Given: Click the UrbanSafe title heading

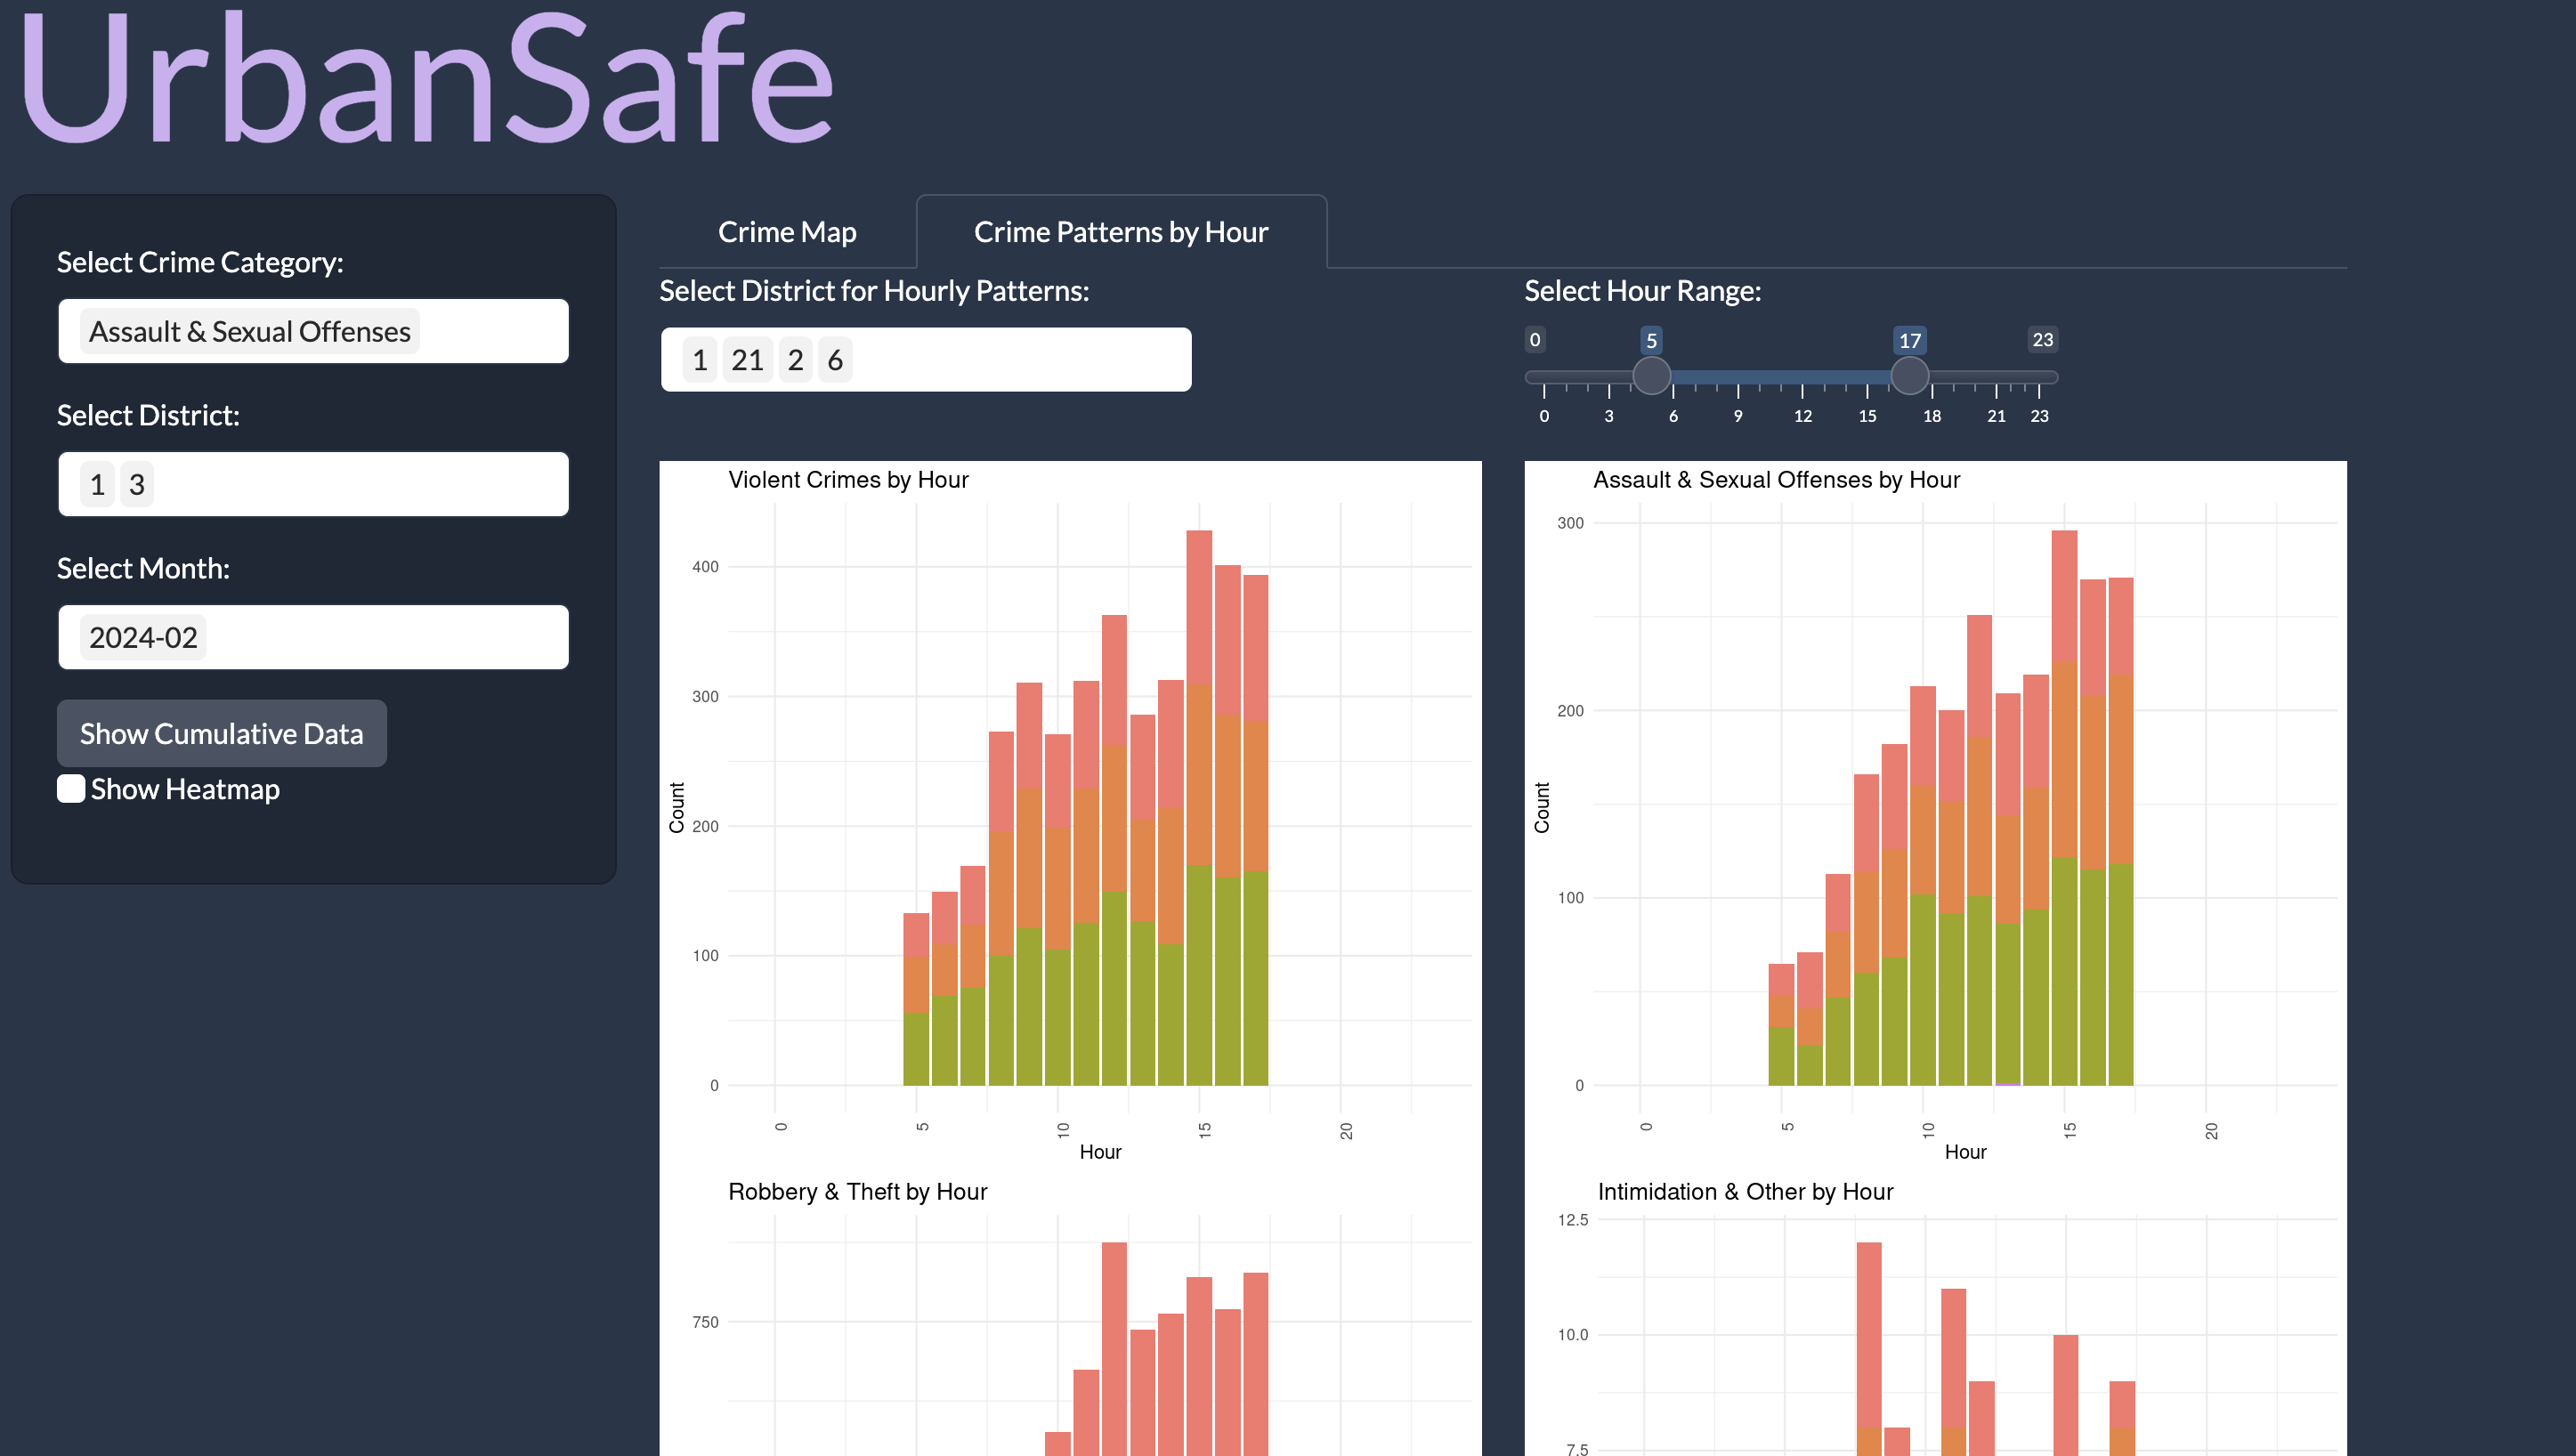Looking at the screenshot, I should (x=425, y=80).
